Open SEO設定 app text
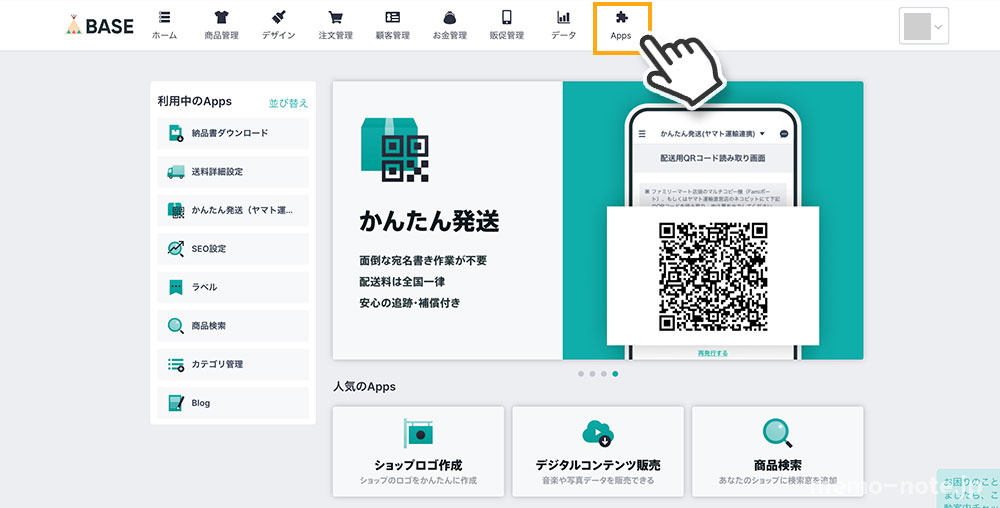 pyautogui.click(x=209, y=249)
